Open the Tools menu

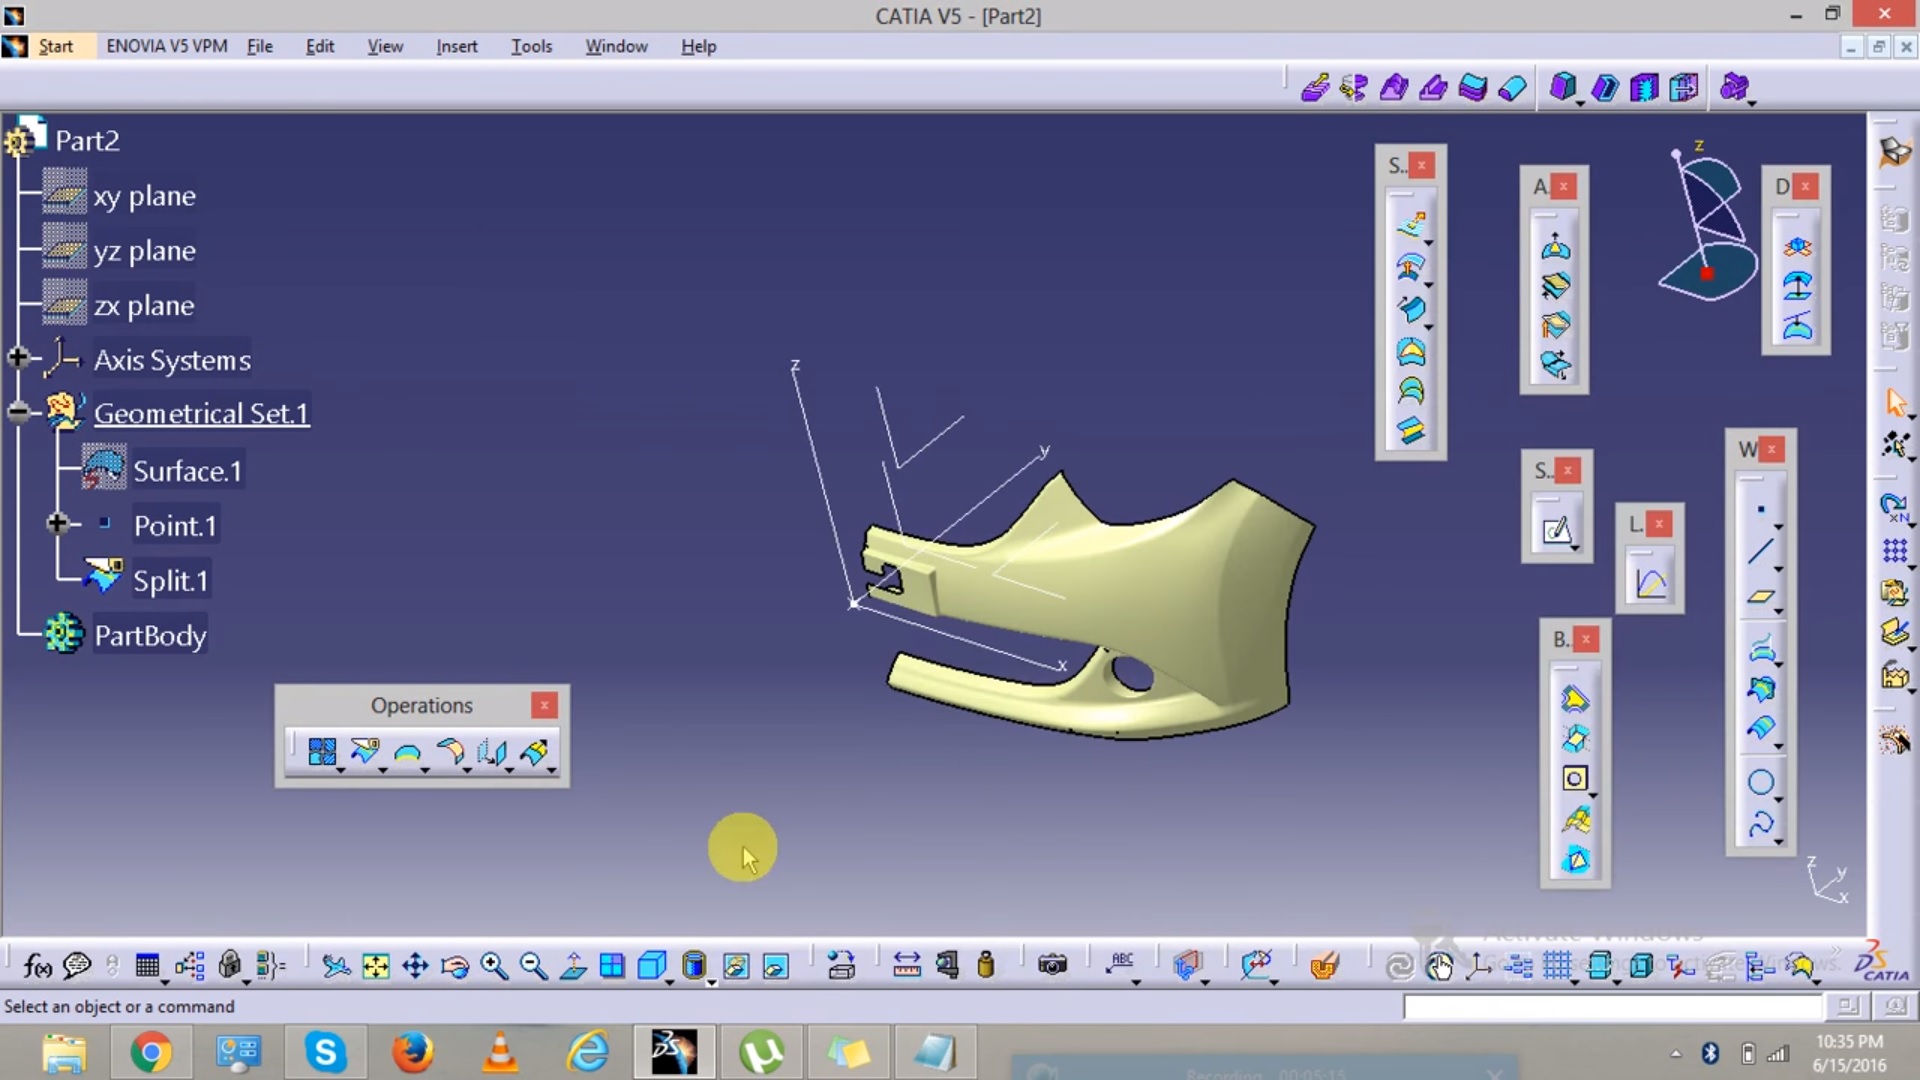click(x=532, y=46)
